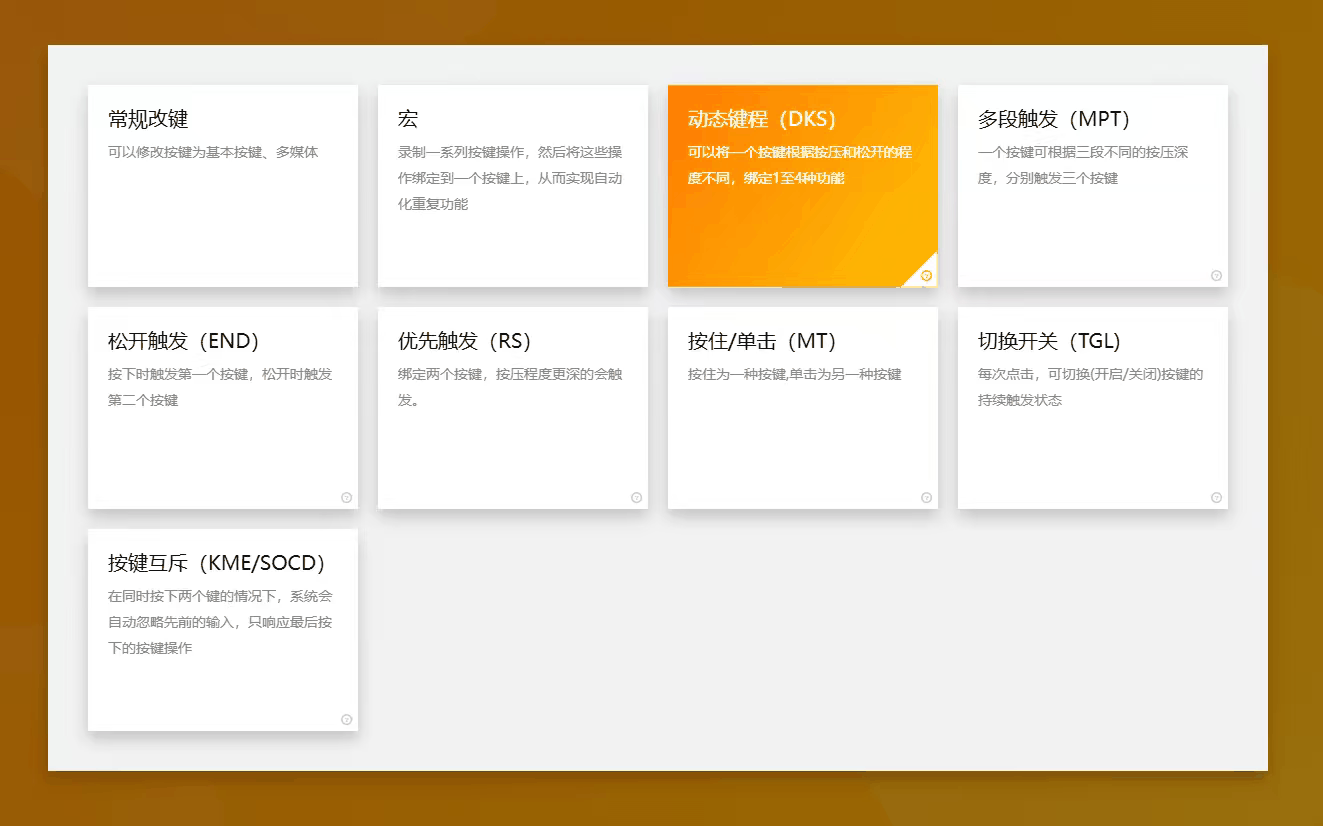Click help icon on 按住/单击 (MT) card
Image resolution: width=1323 pixels, height=826 pixels.
tap(926, 498)
